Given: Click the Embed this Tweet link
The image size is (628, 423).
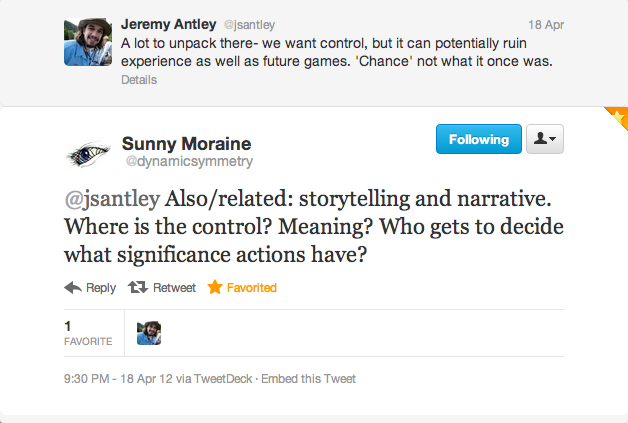Looking at the screenshot, I should 308,379.
